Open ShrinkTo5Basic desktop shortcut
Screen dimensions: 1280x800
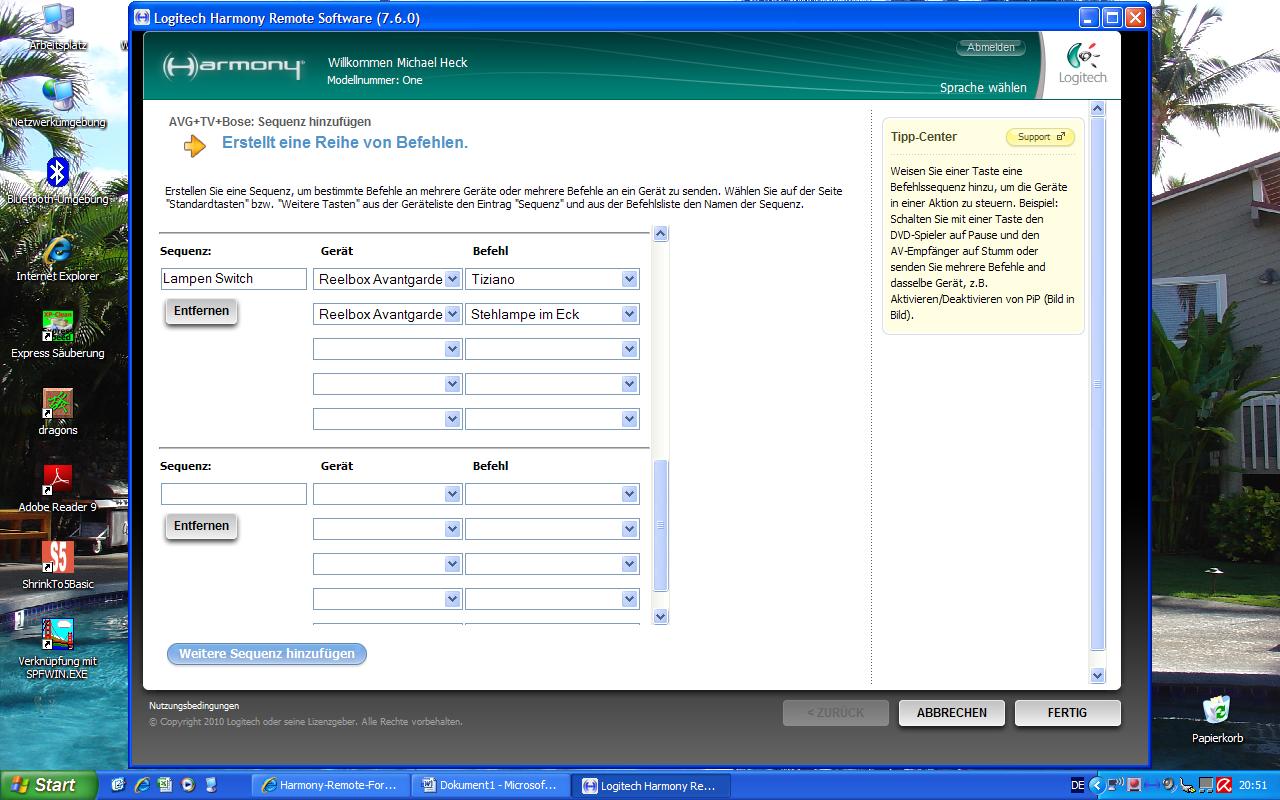pos(57,558)
